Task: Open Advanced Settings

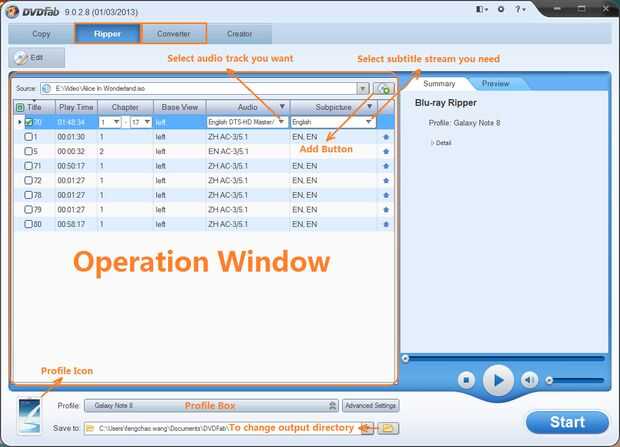Action: 370,405
